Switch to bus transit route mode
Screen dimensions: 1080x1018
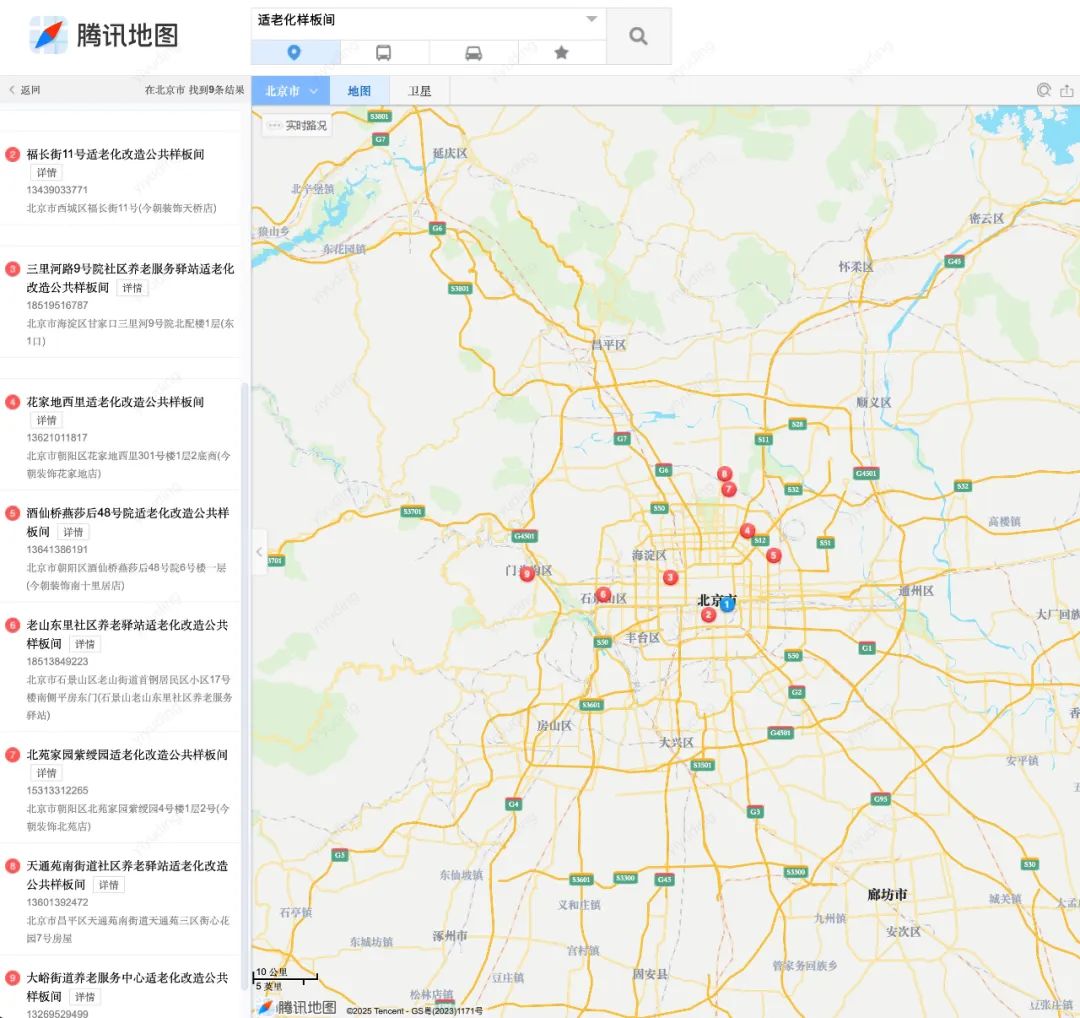pyautogui.click(x=384, y=53)
